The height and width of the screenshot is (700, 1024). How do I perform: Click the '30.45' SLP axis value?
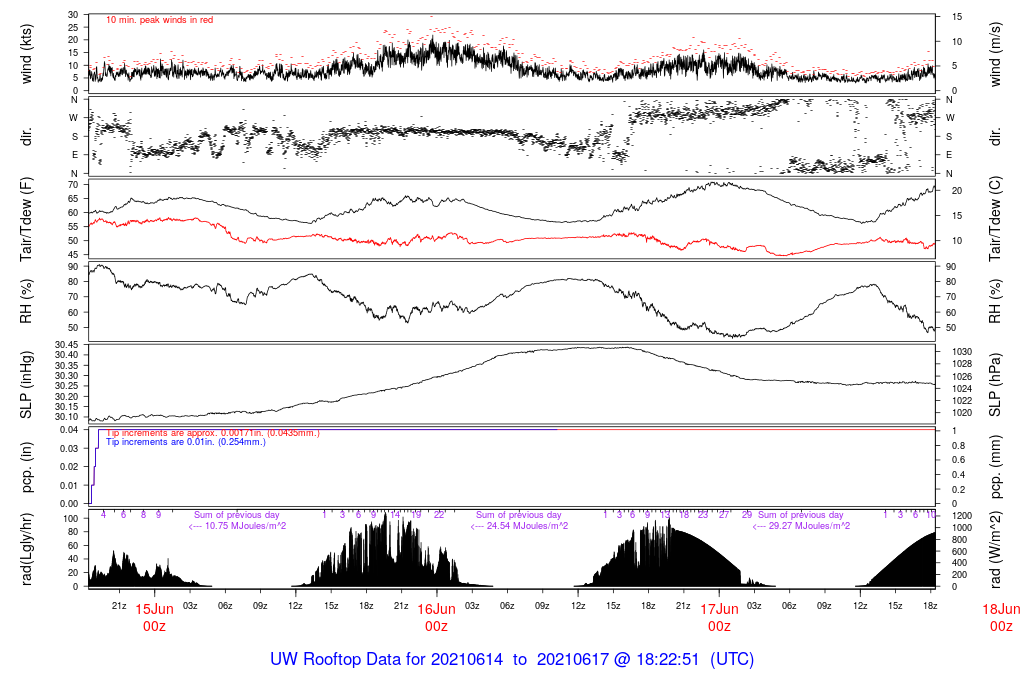67,345
